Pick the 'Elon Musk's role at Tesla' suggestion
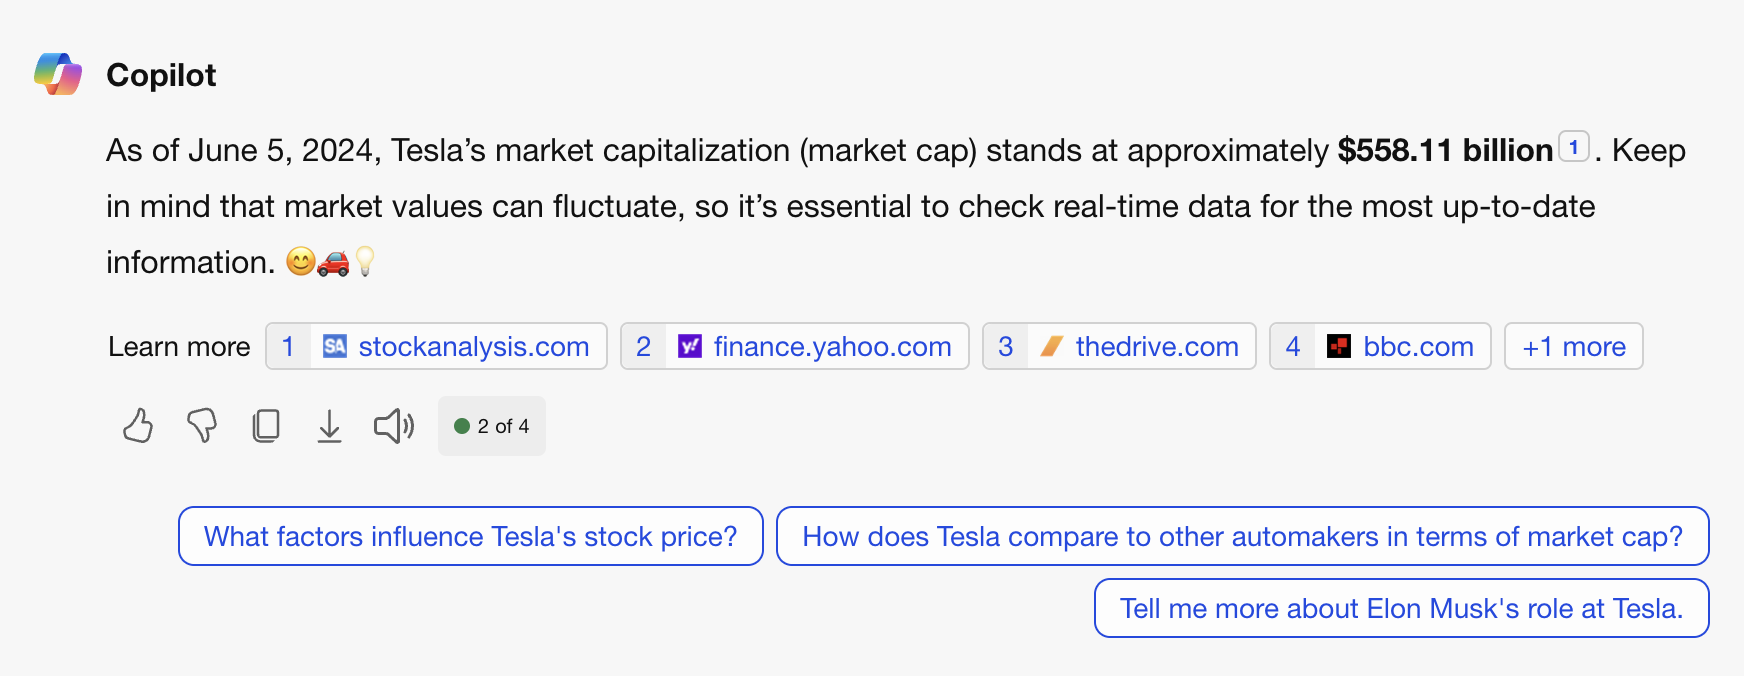The image size is (1744, 676). [1401, 608]
